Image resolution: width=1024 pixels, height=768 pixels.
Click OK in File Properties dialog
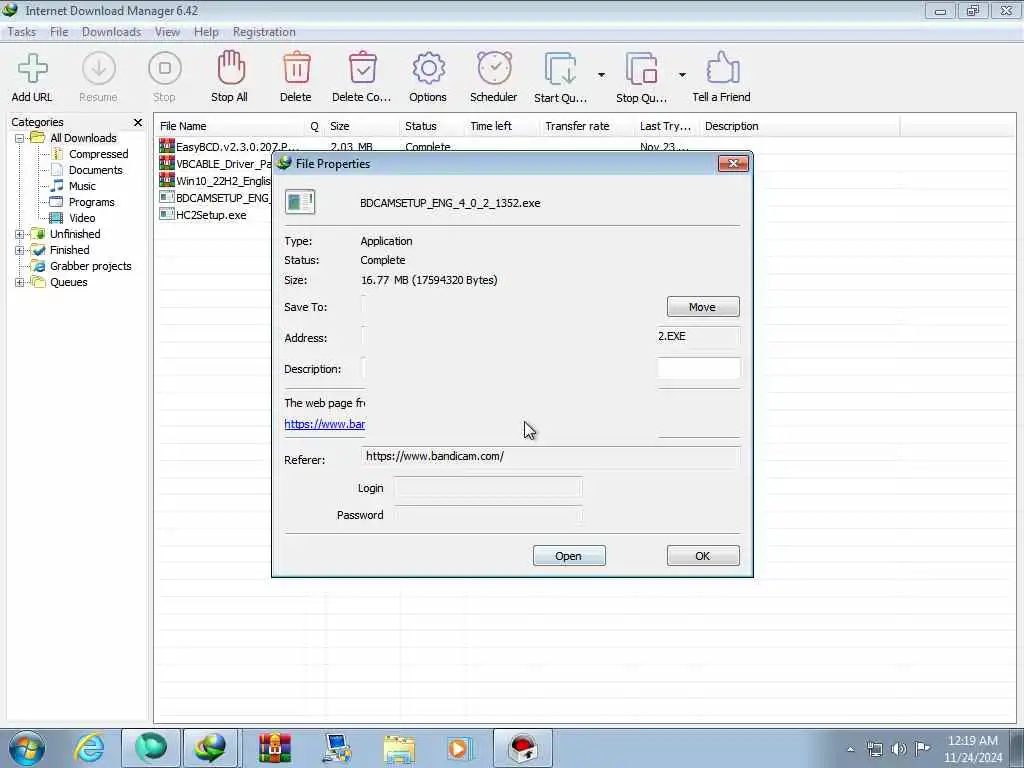tap(703, 556)
